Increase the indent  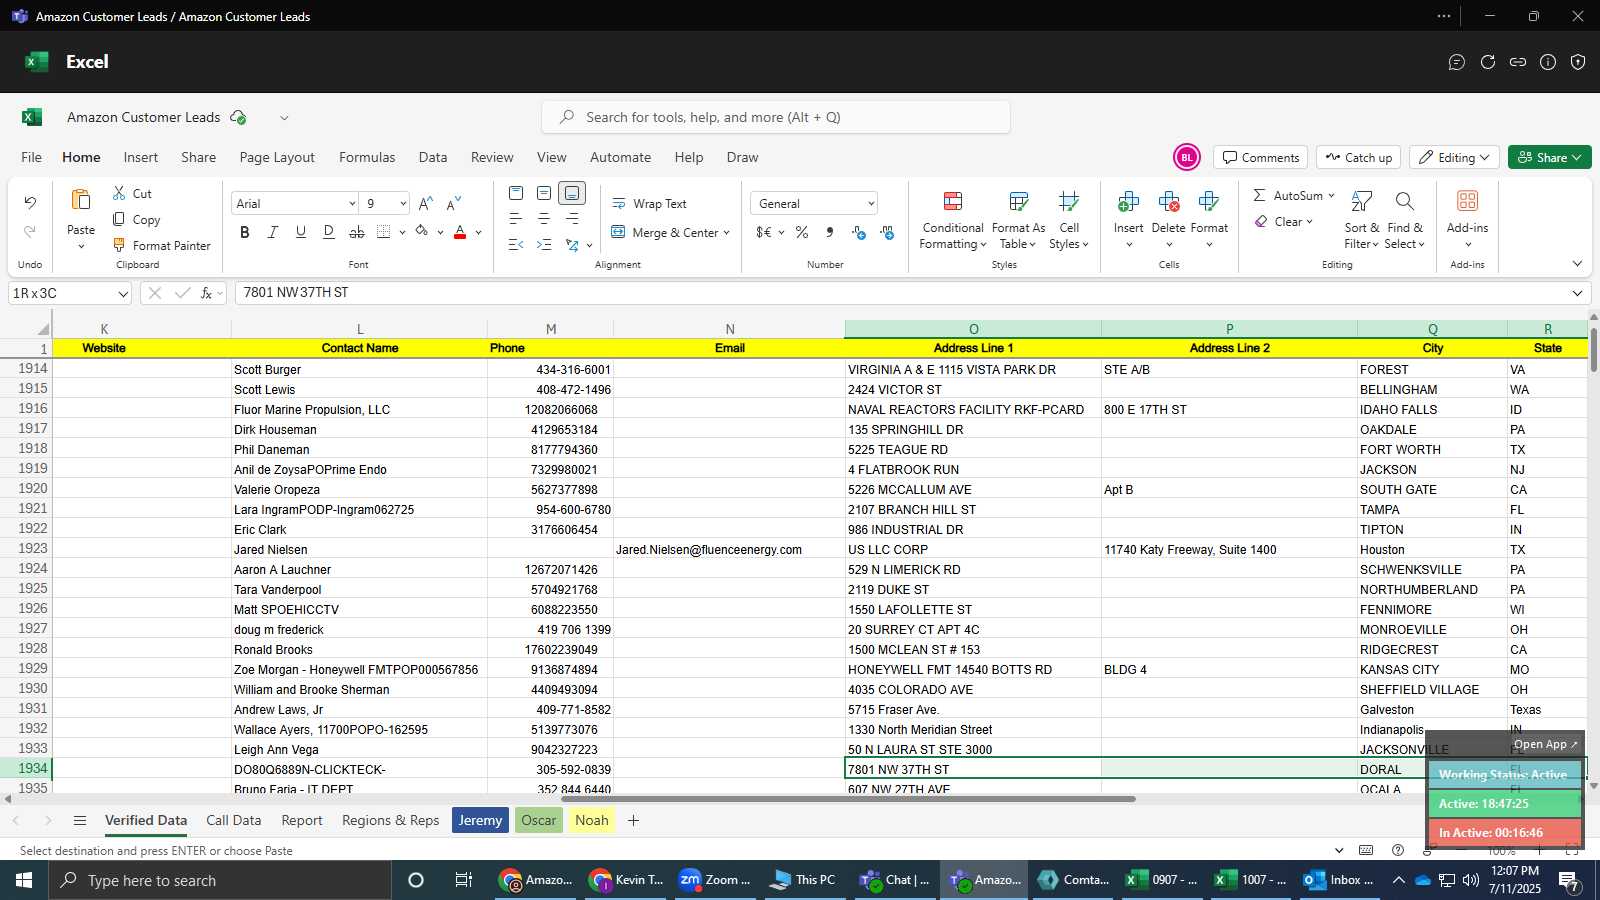pos(544,245)
